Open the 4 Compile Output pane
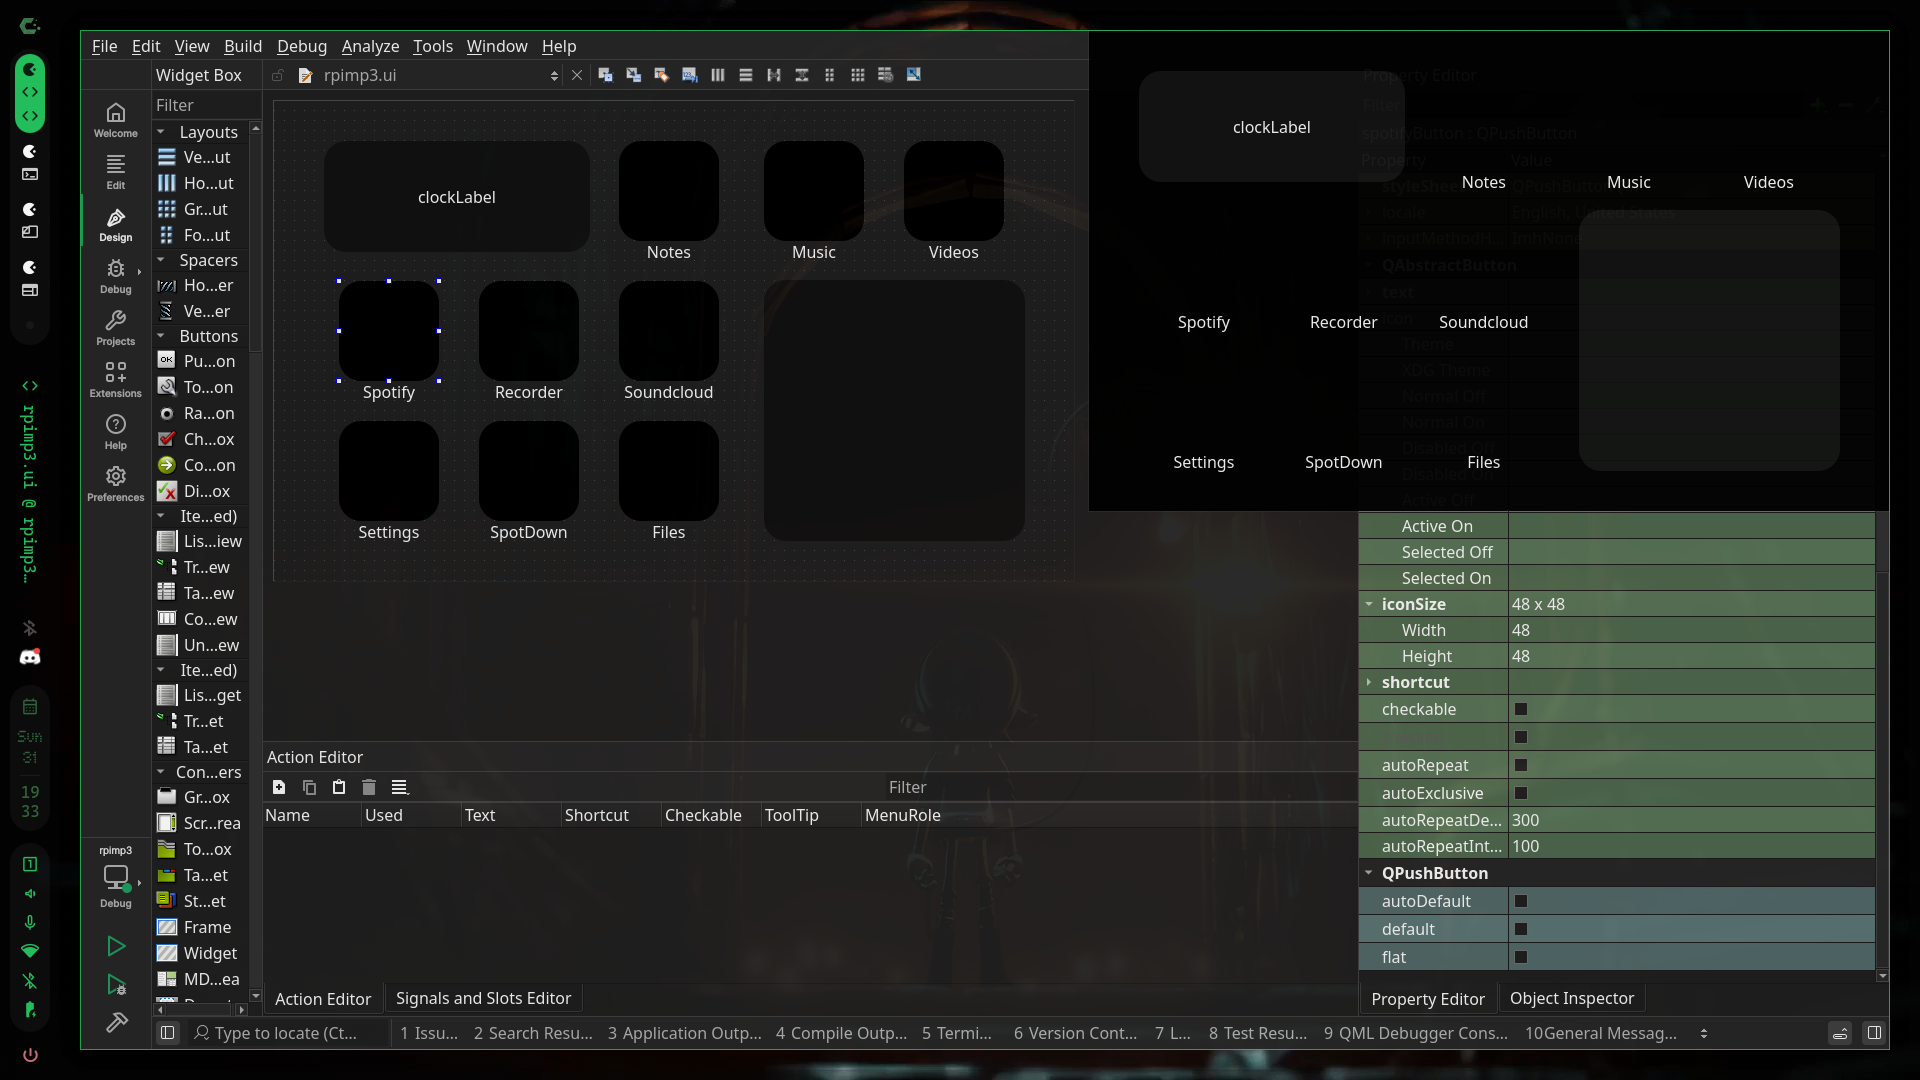This screenshot has height=1080, width=1920. tap(841, 1033)
